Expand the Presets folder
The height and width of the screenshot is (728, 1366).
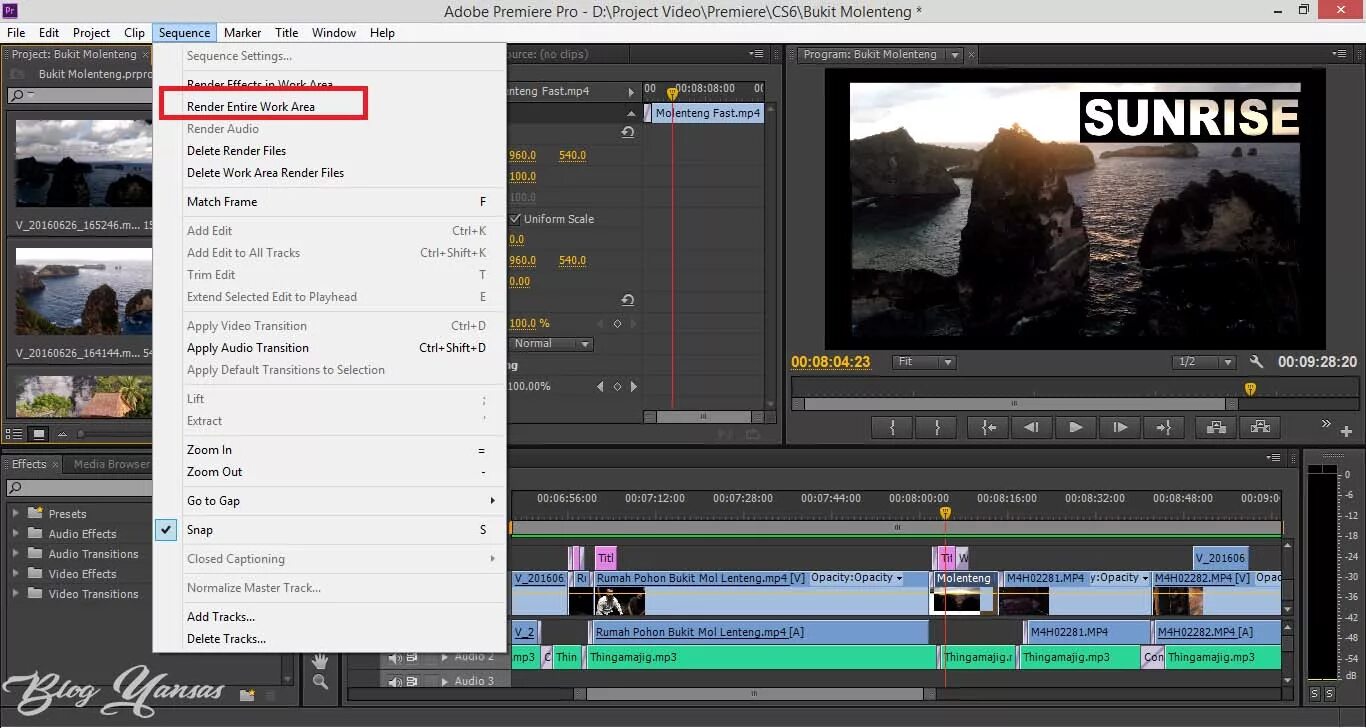pos(16,513)
